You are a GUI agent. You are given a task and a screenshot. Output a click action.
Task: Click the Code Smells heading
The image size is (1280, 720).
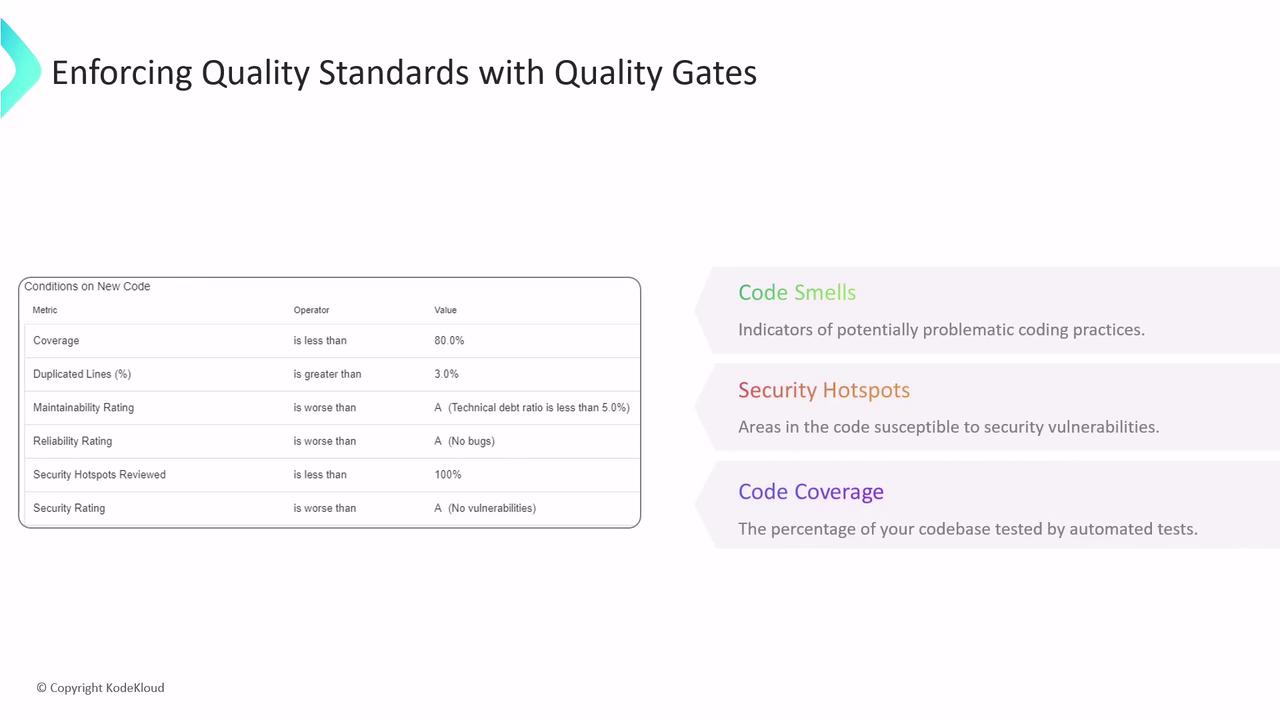[797, 293]
